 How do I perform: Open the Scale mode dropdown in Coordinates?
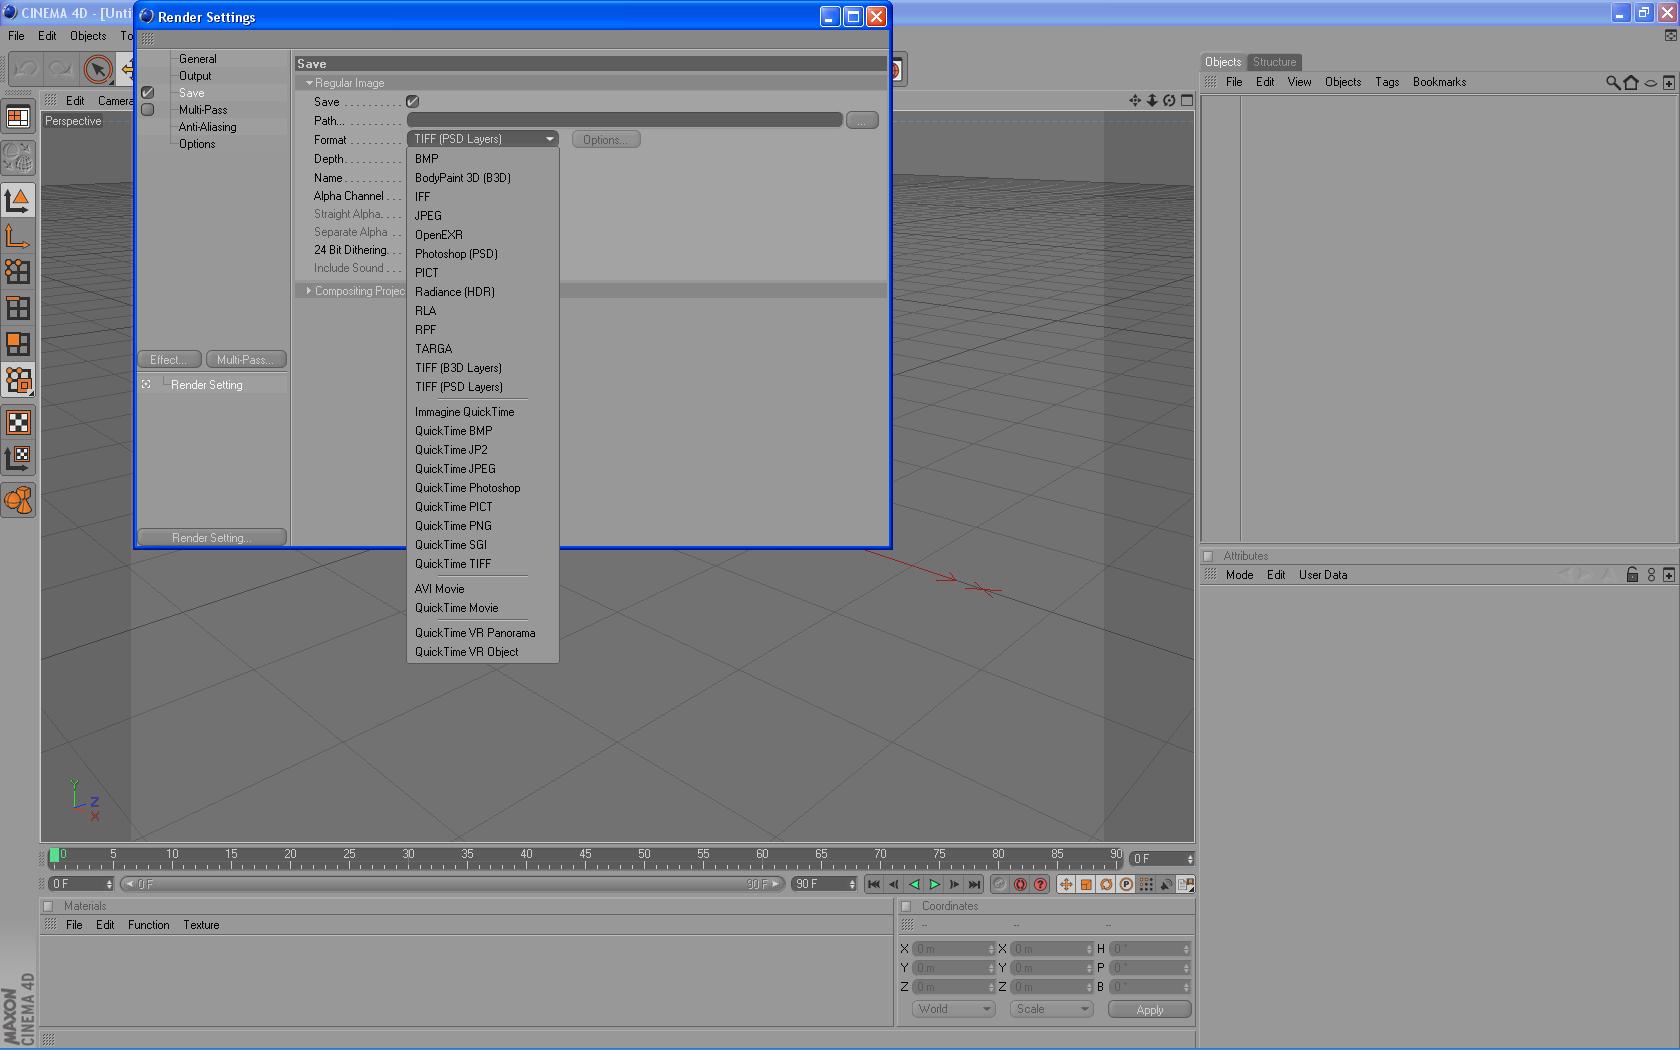[1051, 1009]
